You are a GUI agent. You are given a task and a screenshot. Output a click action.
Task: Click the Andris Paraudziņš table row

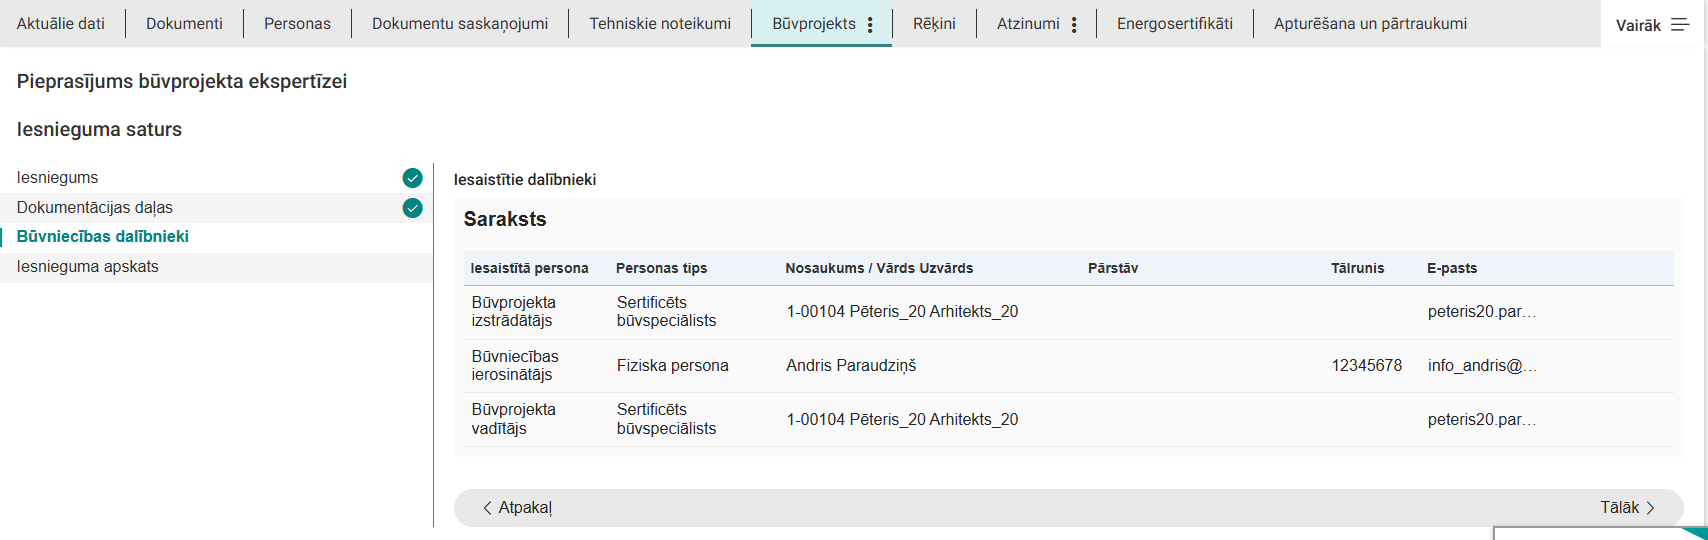(x=851, y=366)
